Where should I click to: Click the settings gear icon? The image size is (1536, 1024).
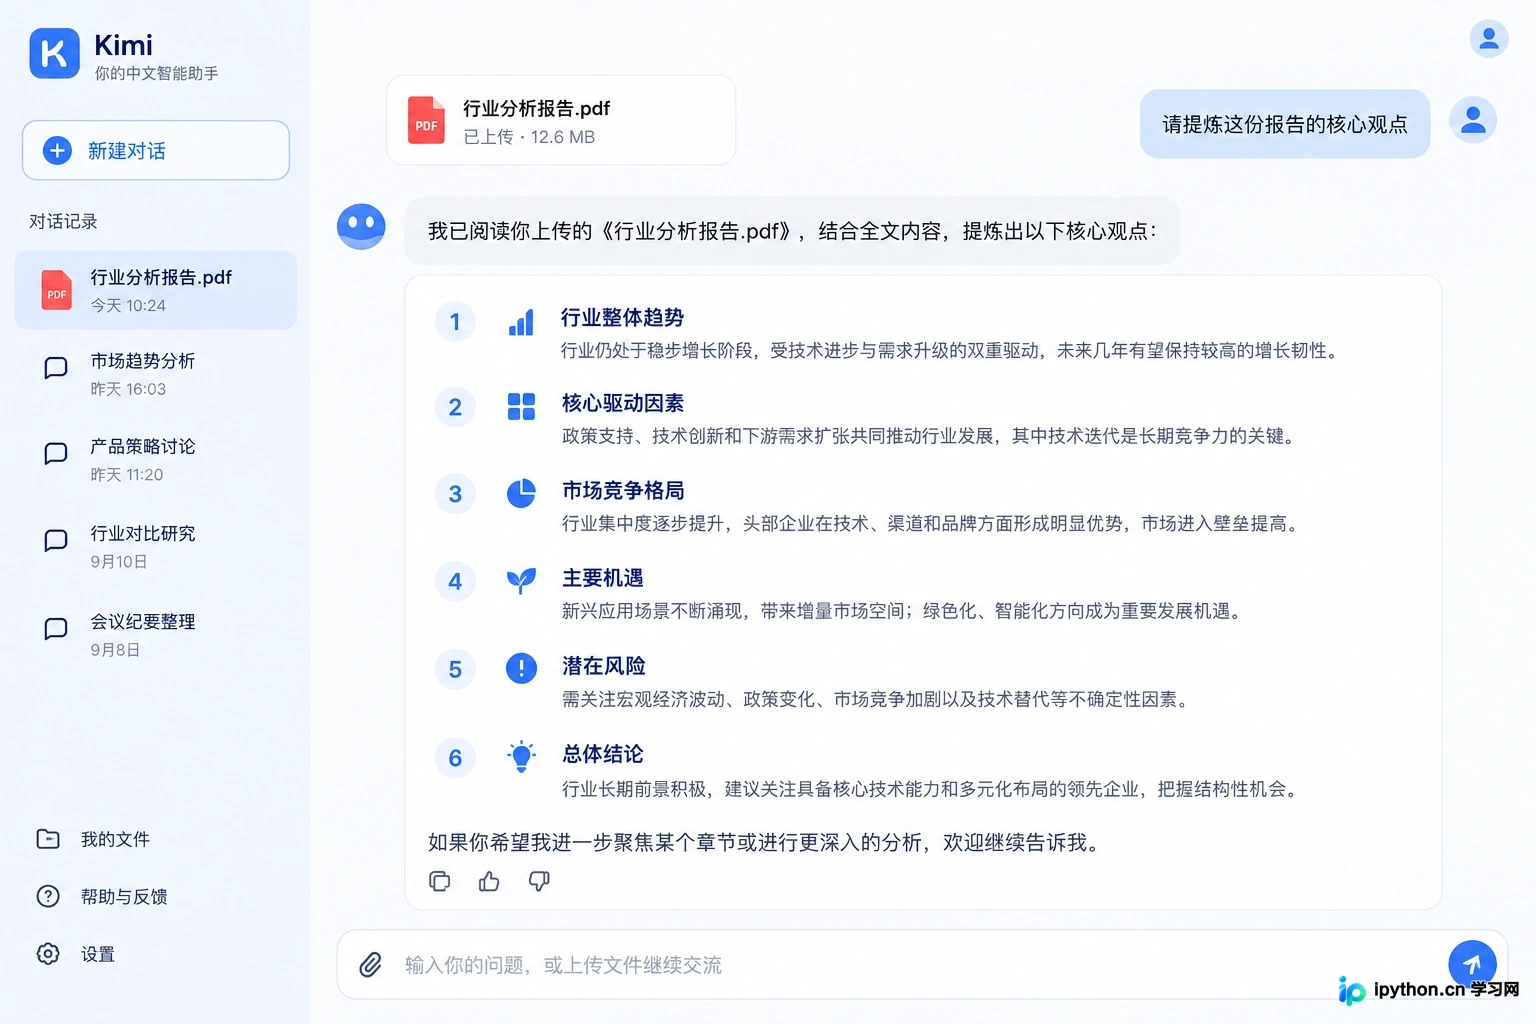[48, 954]
